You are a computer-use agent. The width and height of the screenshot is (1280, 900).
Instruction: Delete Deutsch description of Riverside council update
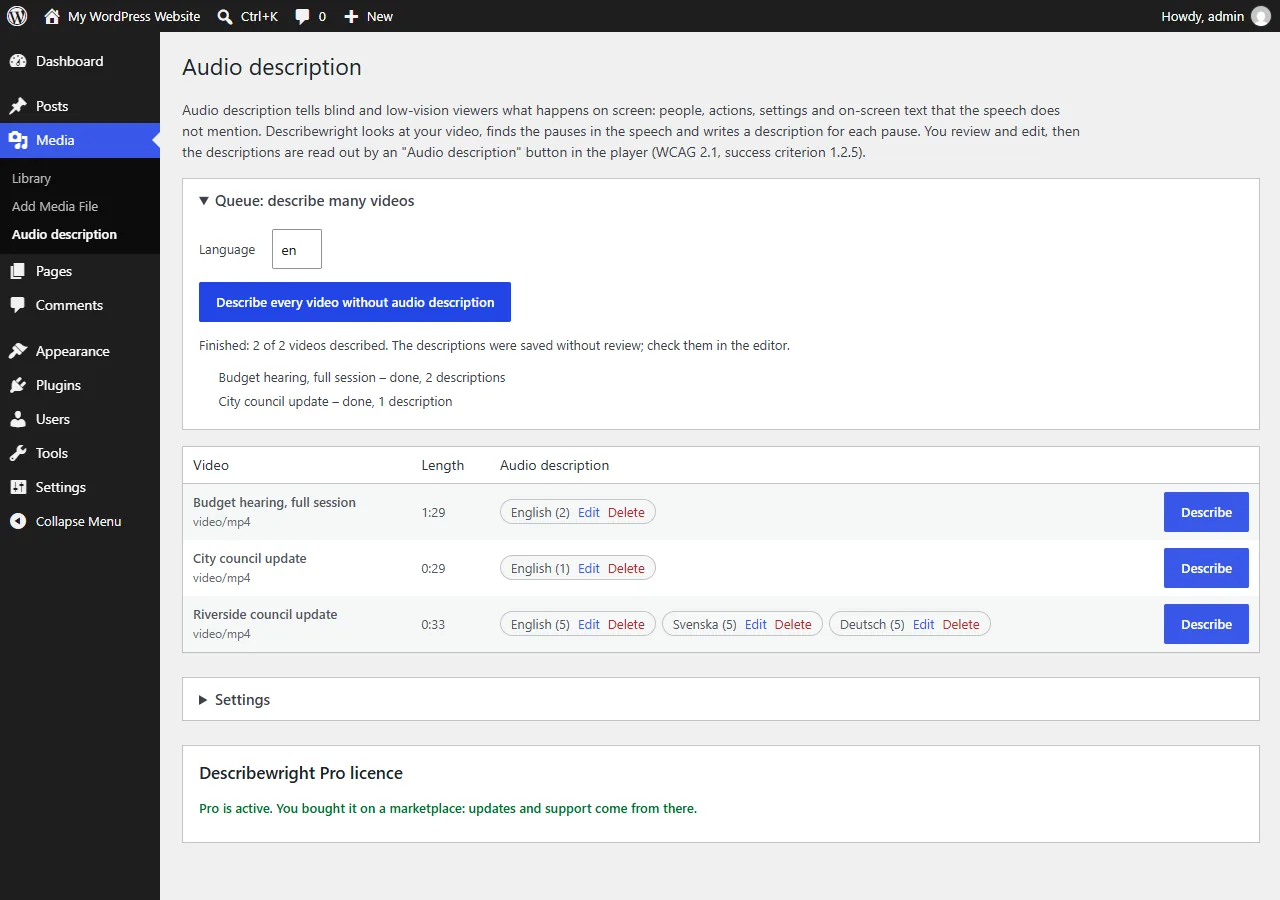coord(961,624)
